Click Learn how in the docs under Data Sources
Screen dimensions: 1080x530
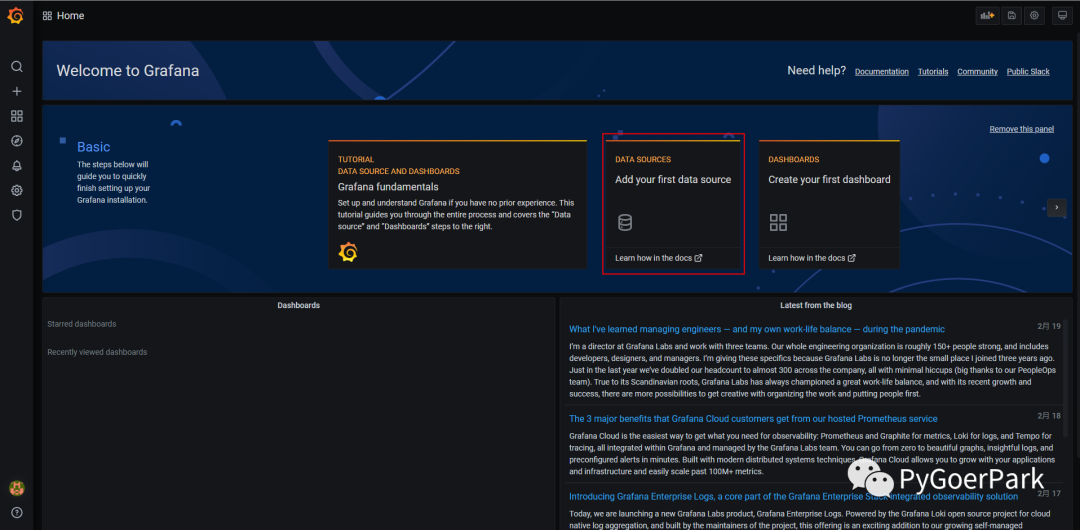[658, 258]
